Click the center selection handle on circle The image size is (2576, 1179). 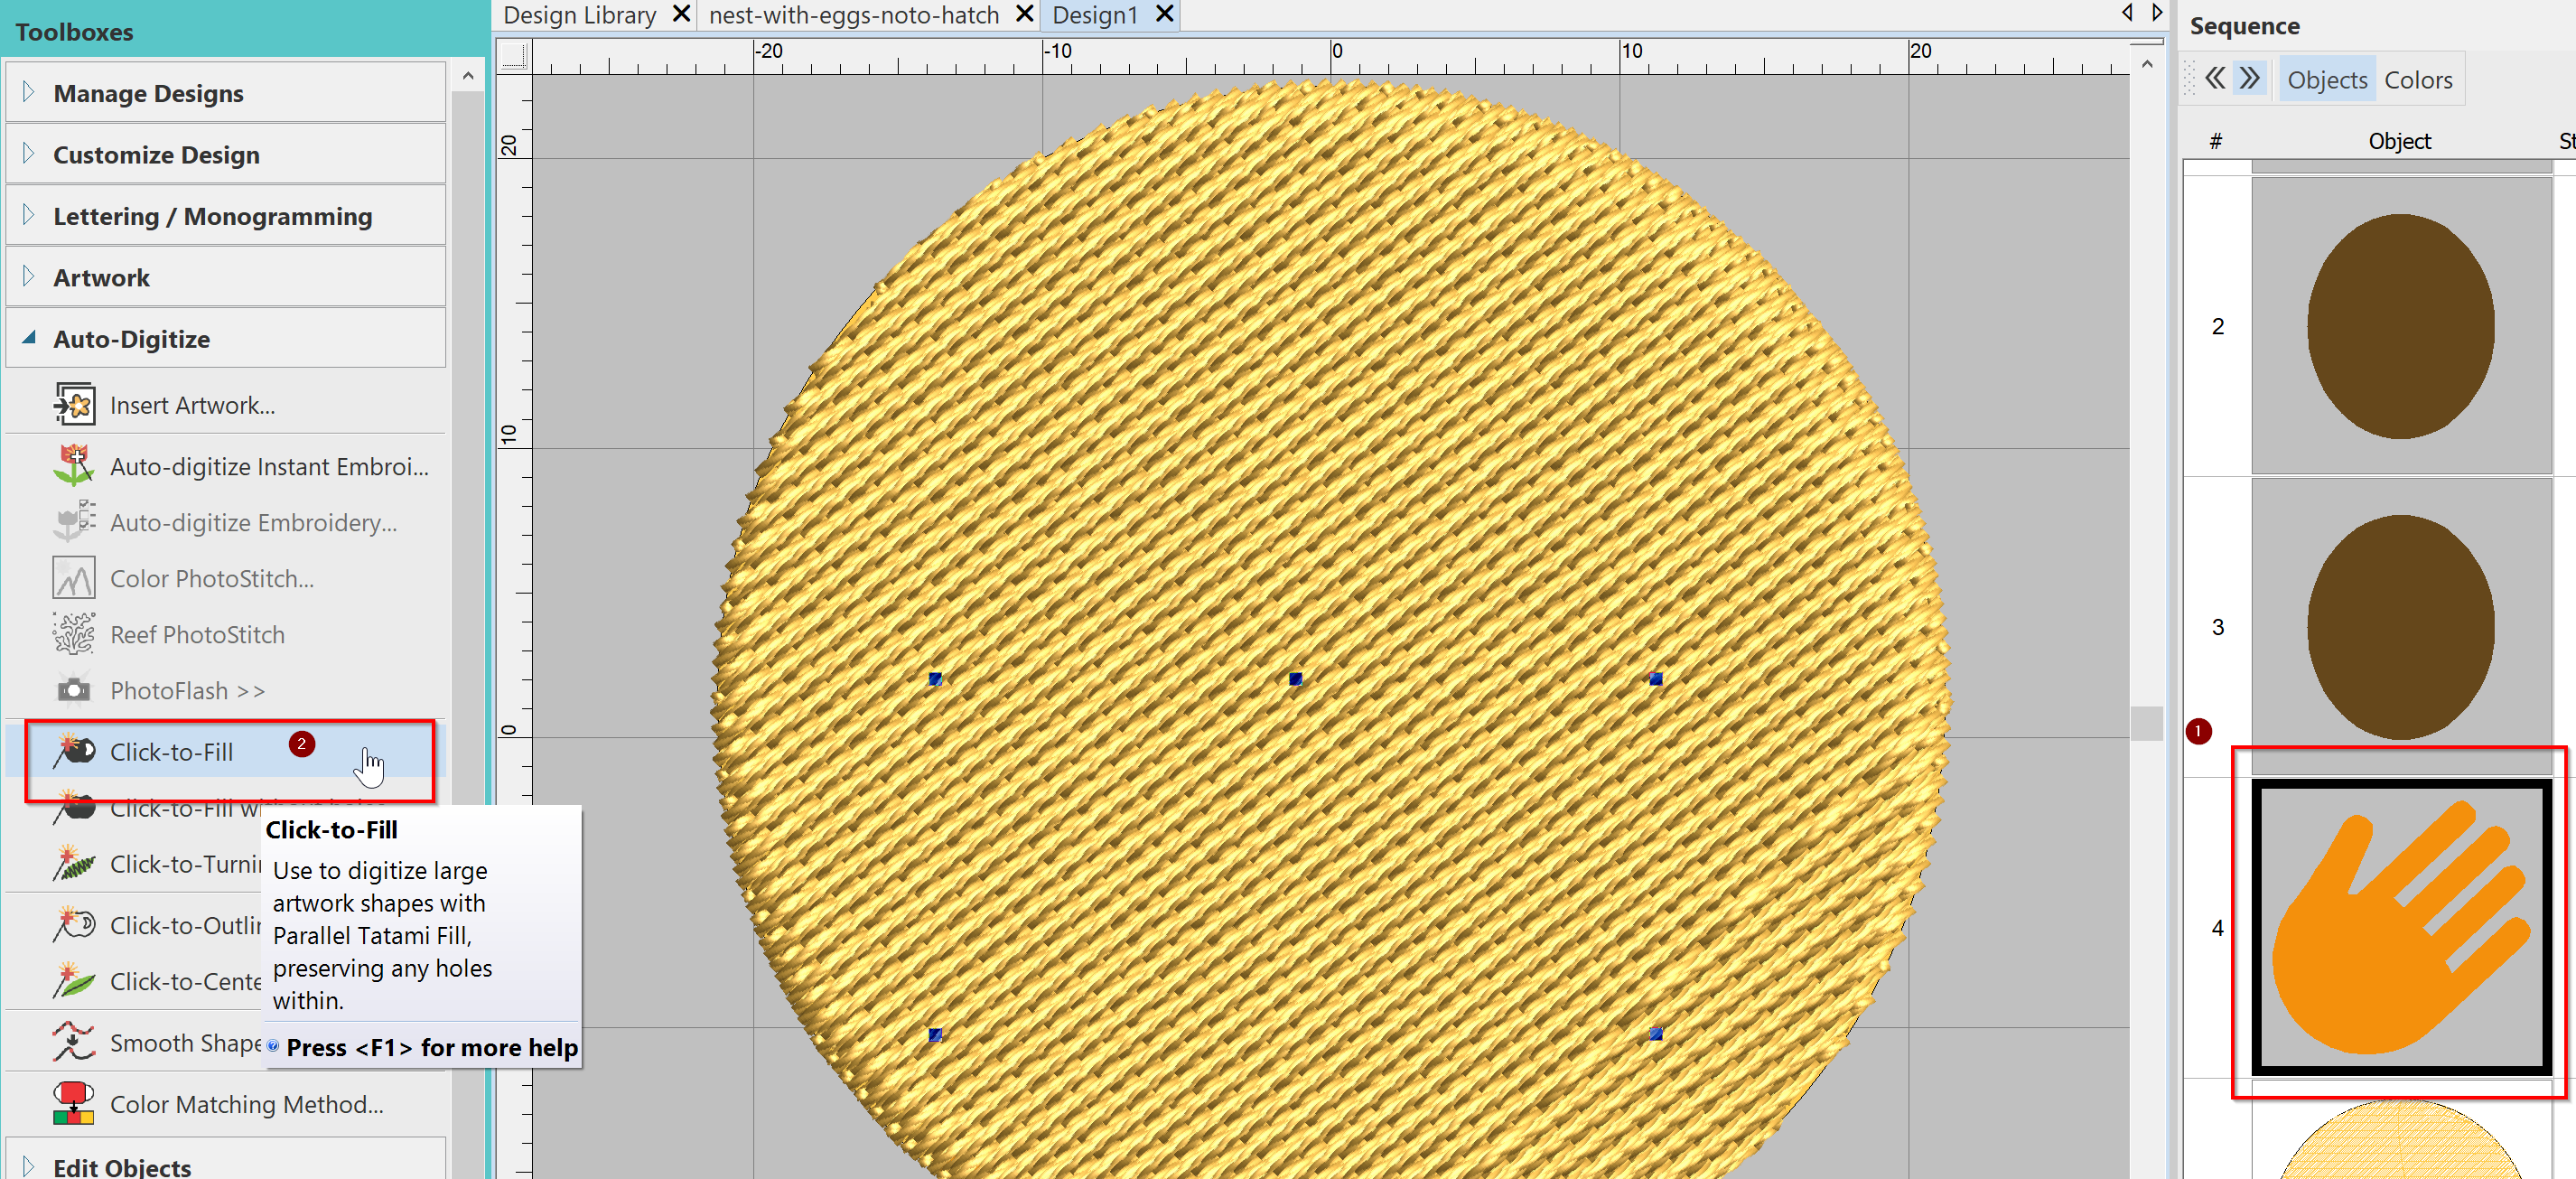[1295, 678]
